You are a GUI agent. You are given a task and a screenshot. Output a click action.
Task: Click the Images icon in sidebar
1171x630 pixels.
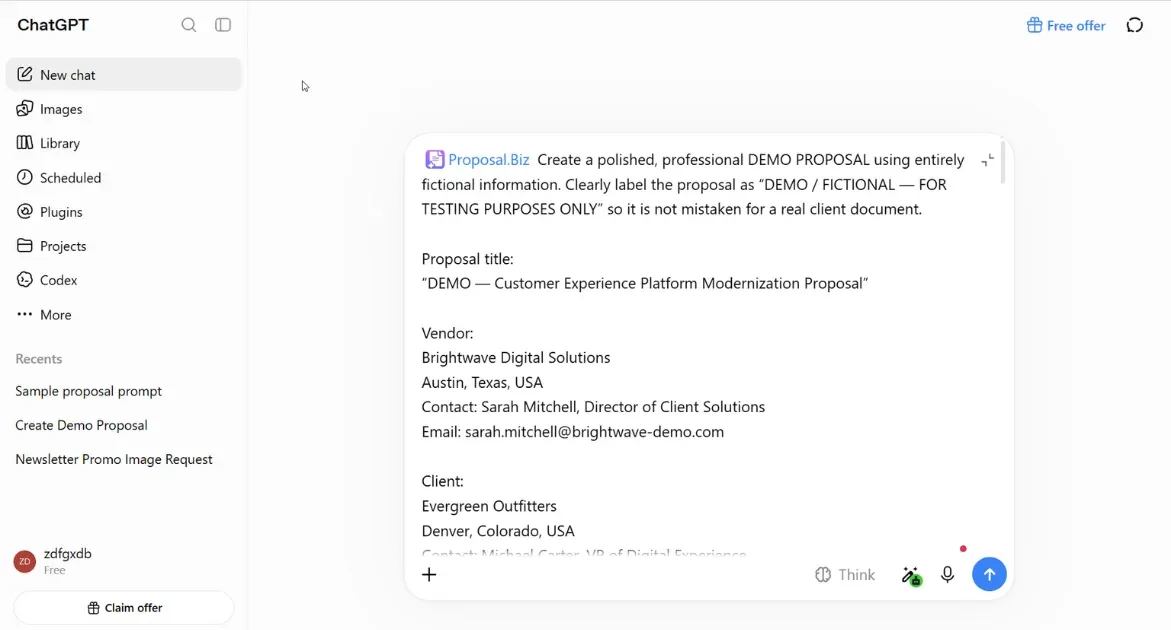click(x=25, y=108)
